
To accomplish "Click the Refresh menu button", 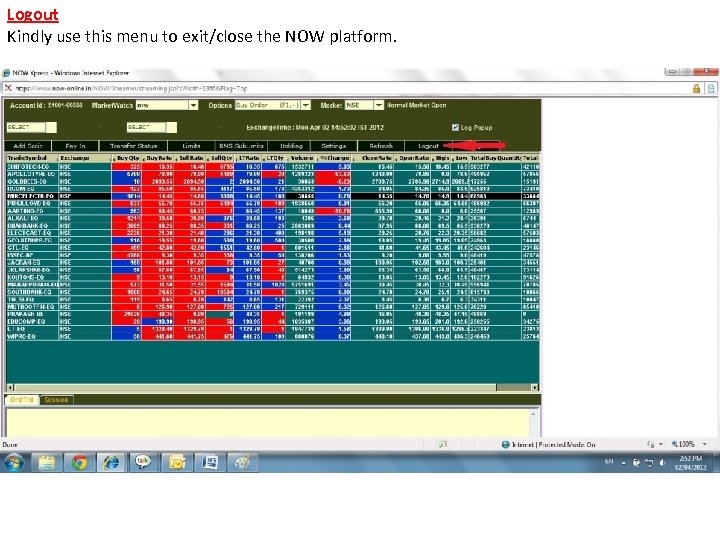I will 381,146.
